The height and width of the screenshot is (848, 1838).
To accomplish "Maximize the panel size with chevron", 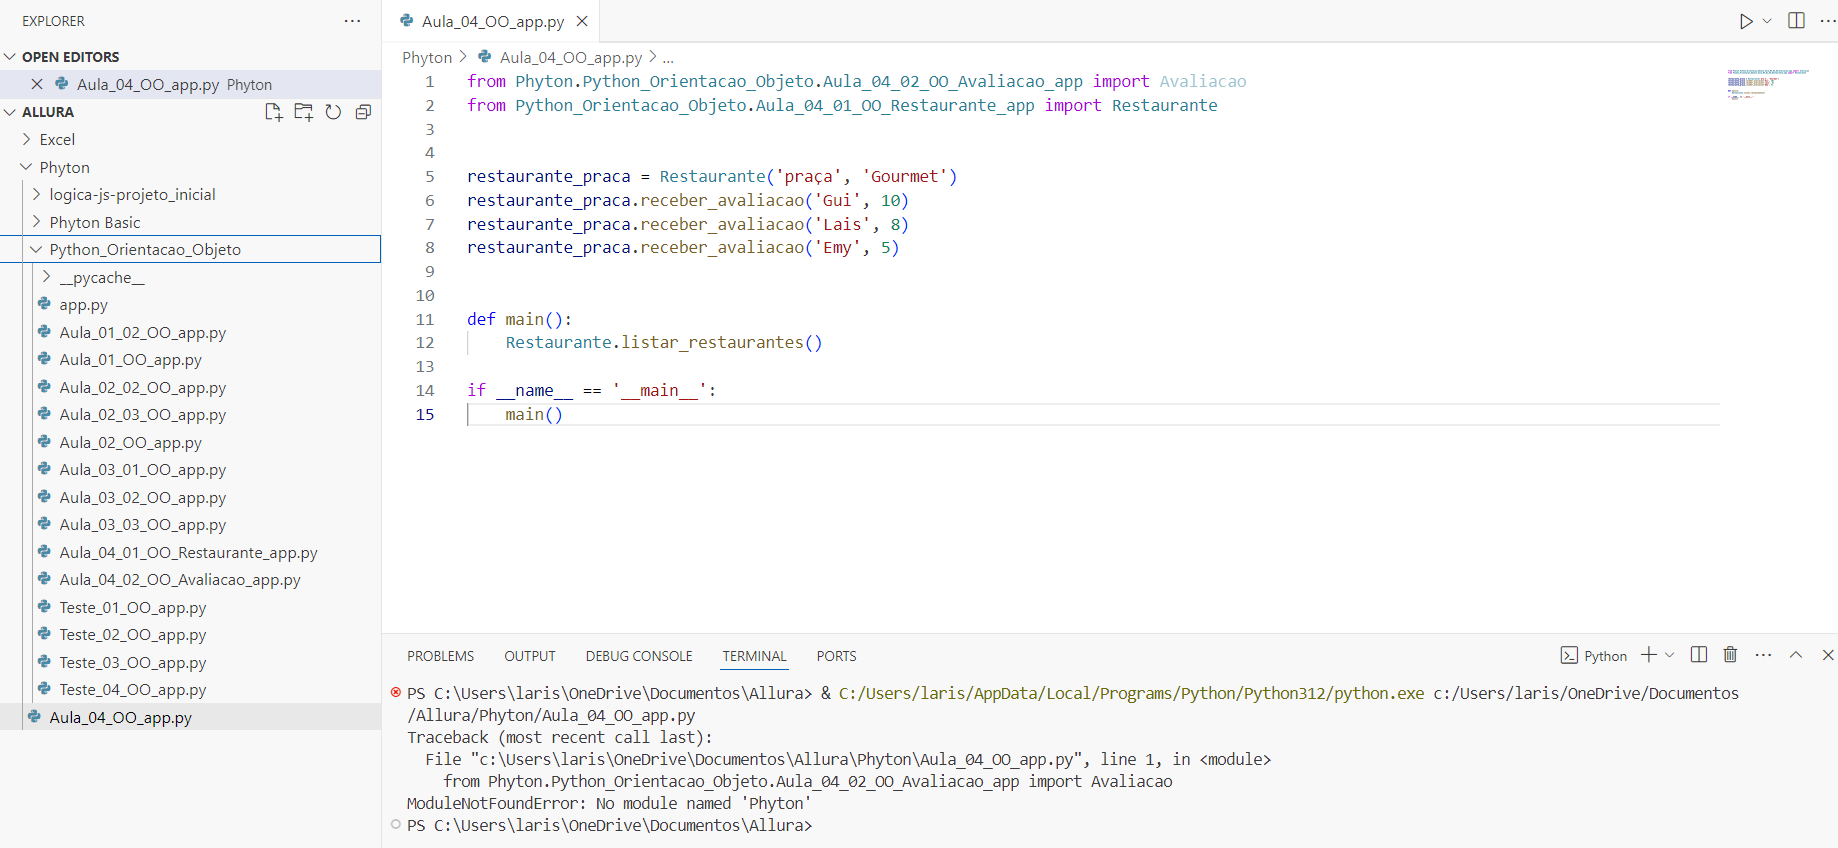I will (1796, 655).
